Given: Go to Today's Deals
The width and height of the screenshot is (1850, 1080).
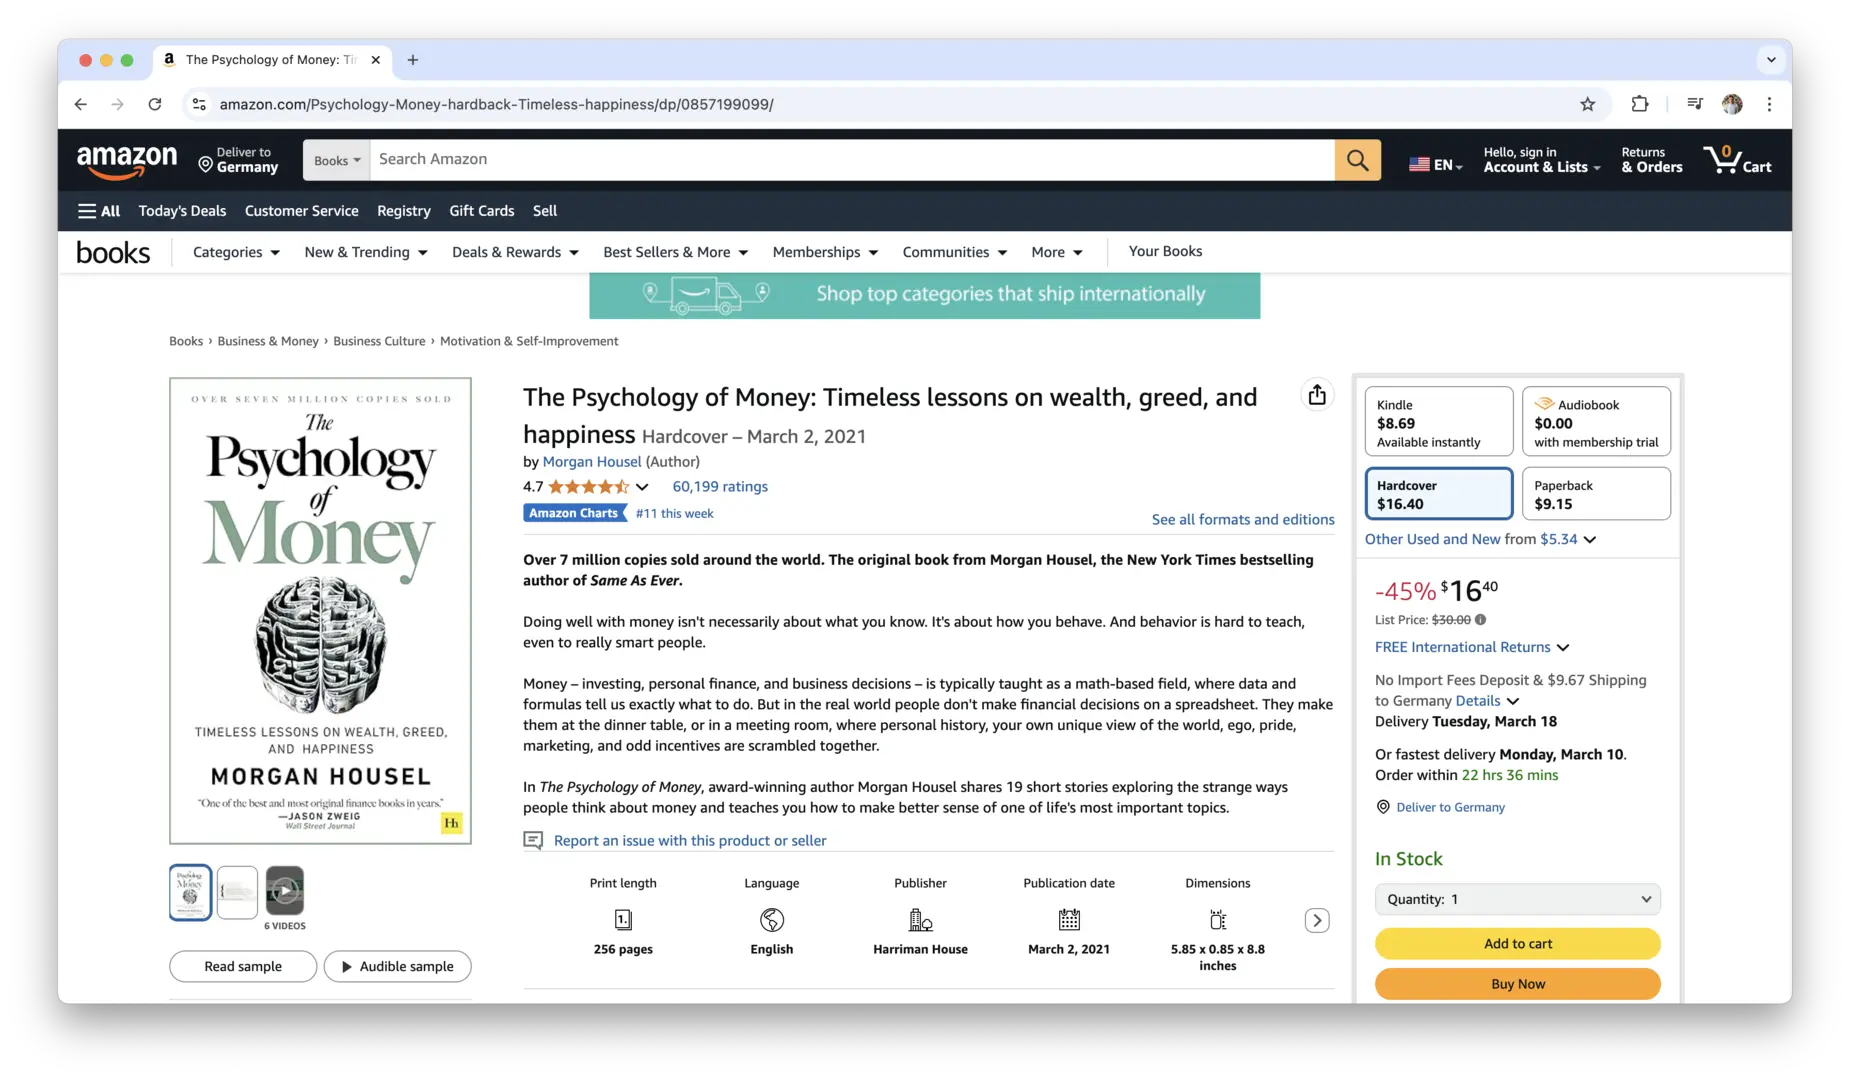Looking at the screenshot, I should [x=182, y=211].
